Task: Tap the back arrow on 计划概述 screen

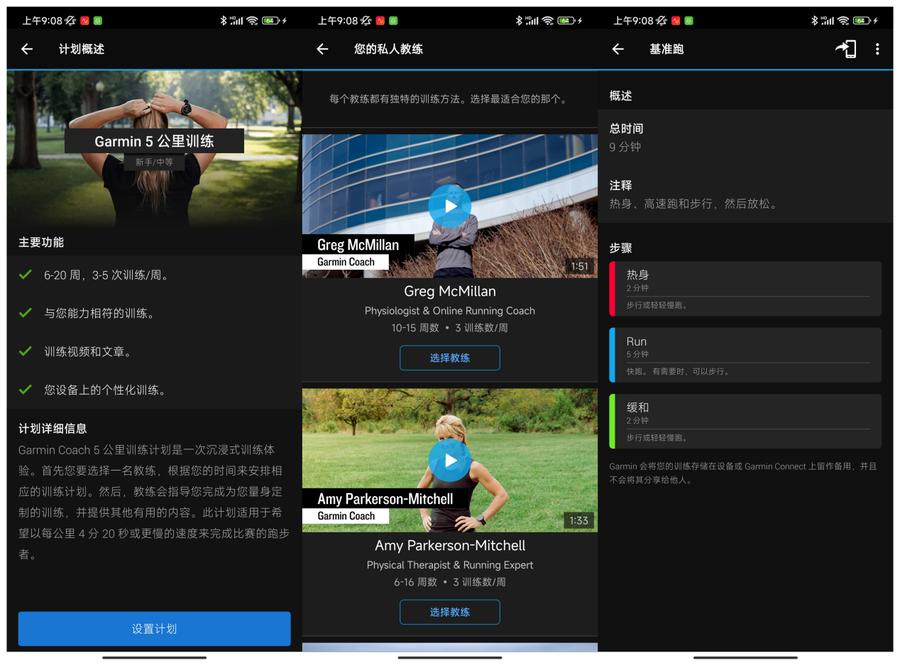Action: point(27,48)
